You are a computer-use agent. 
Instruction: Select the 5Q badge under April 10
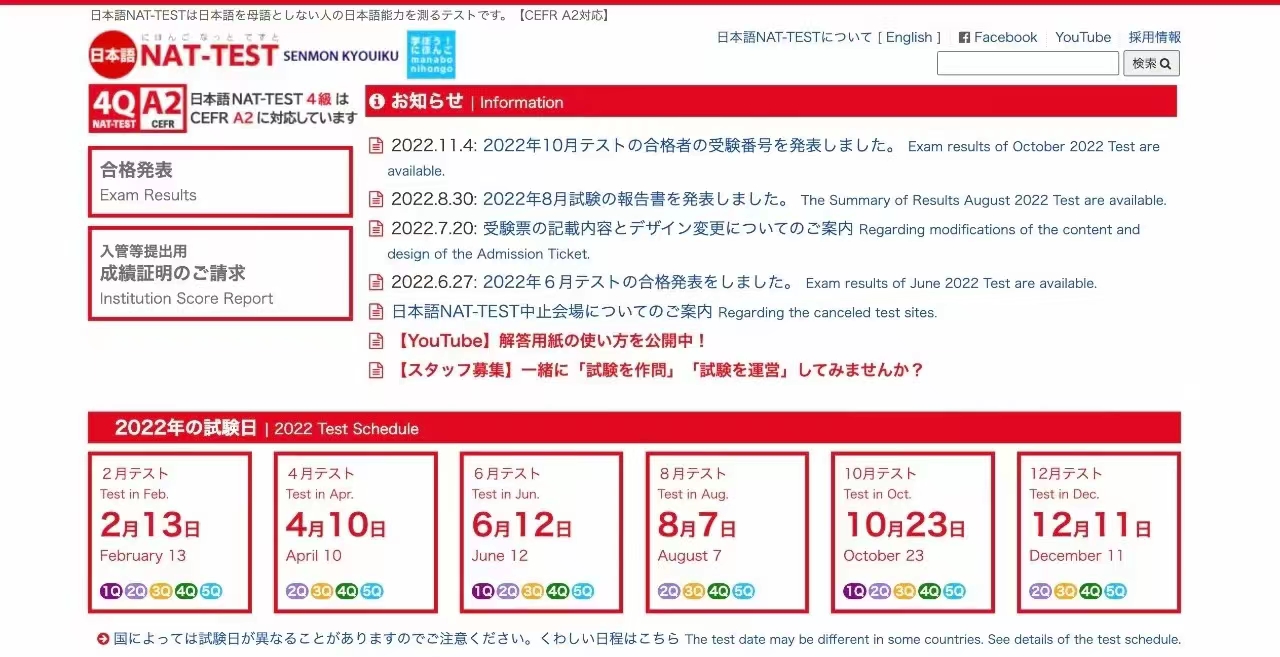(x=372, y=591)
